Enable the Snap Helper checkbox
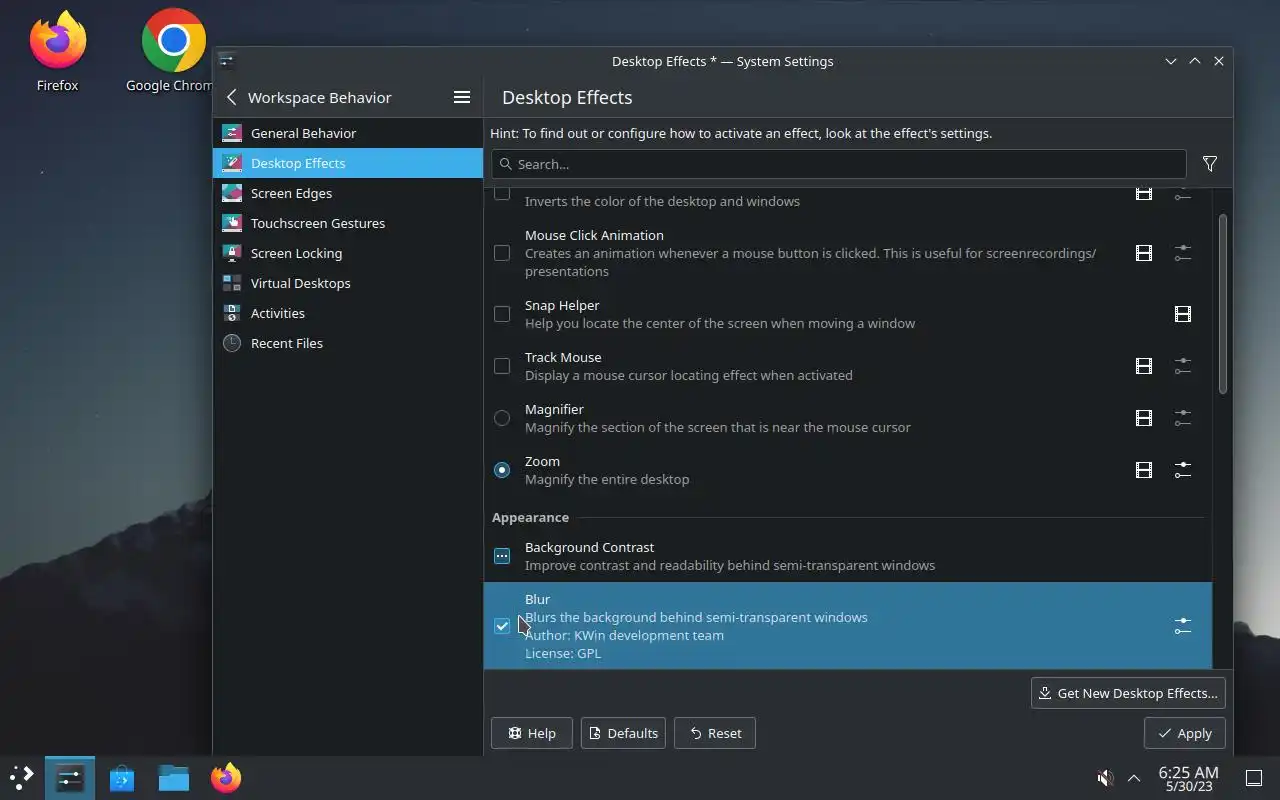The image size is (1280, 800). coord(502,314)
